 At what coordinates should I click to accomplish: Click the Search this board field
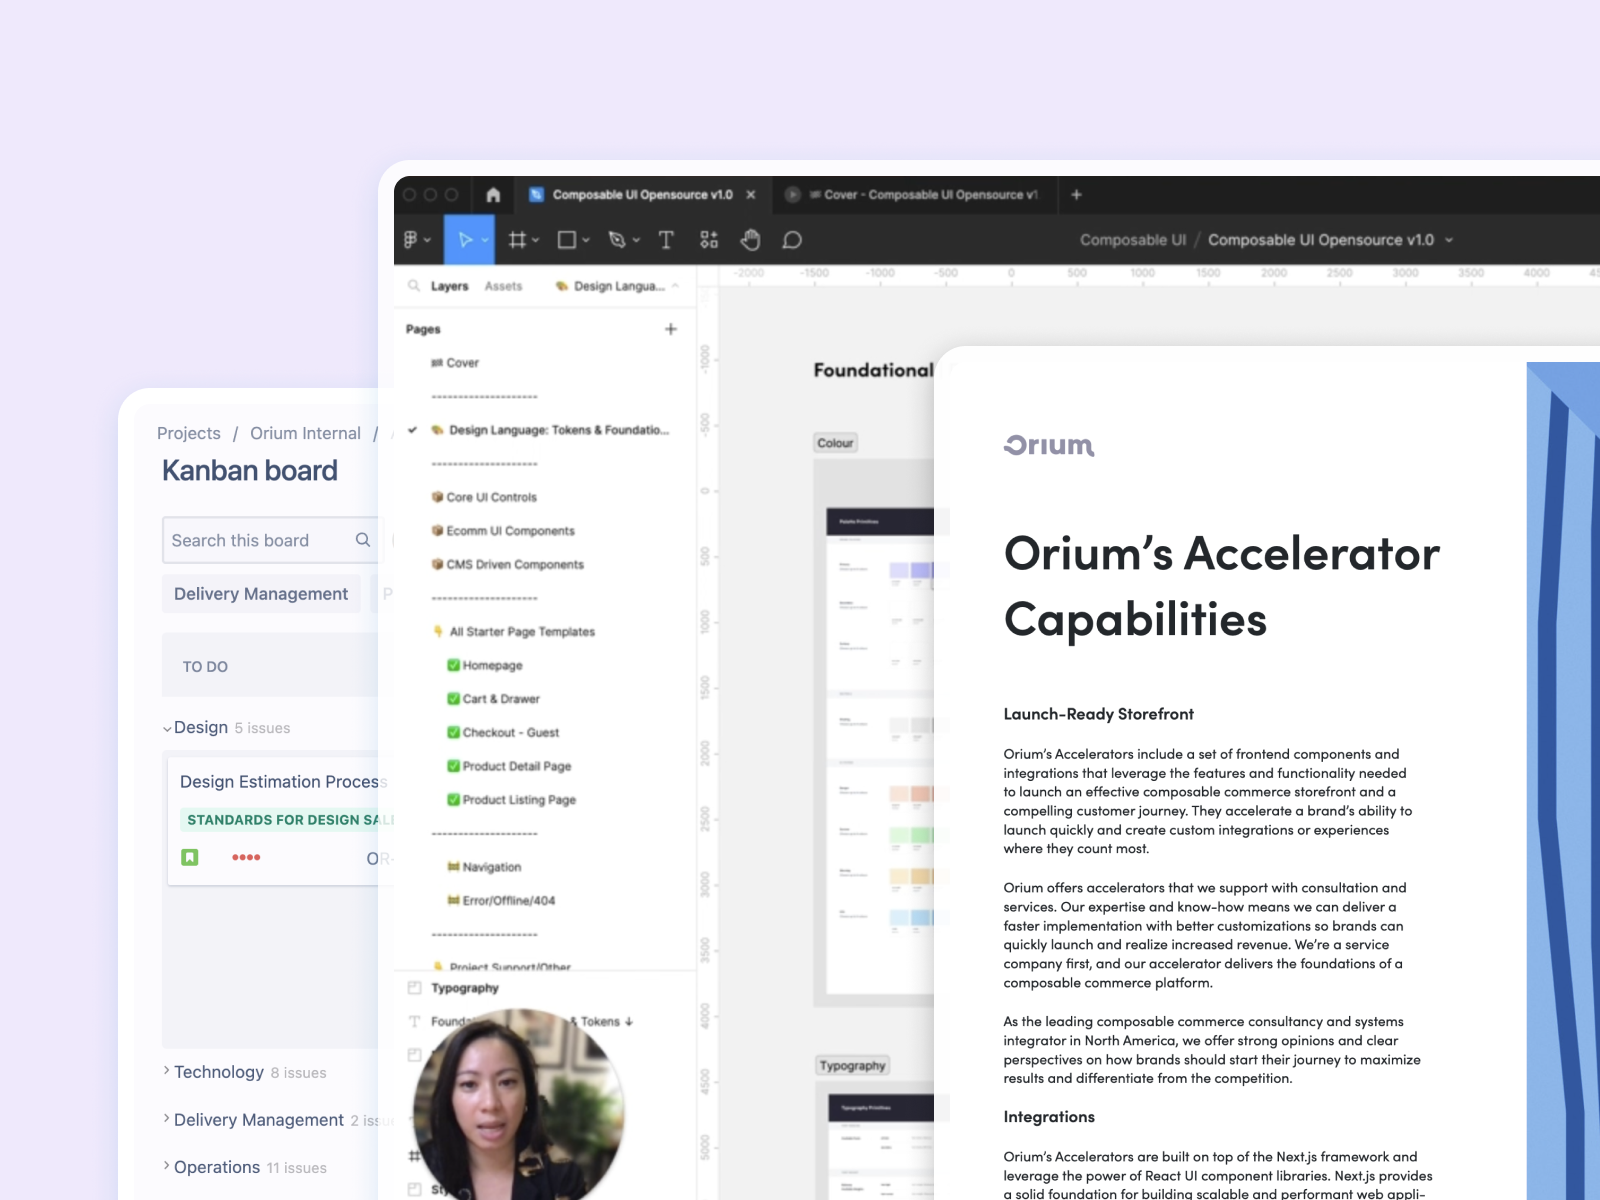270,540
